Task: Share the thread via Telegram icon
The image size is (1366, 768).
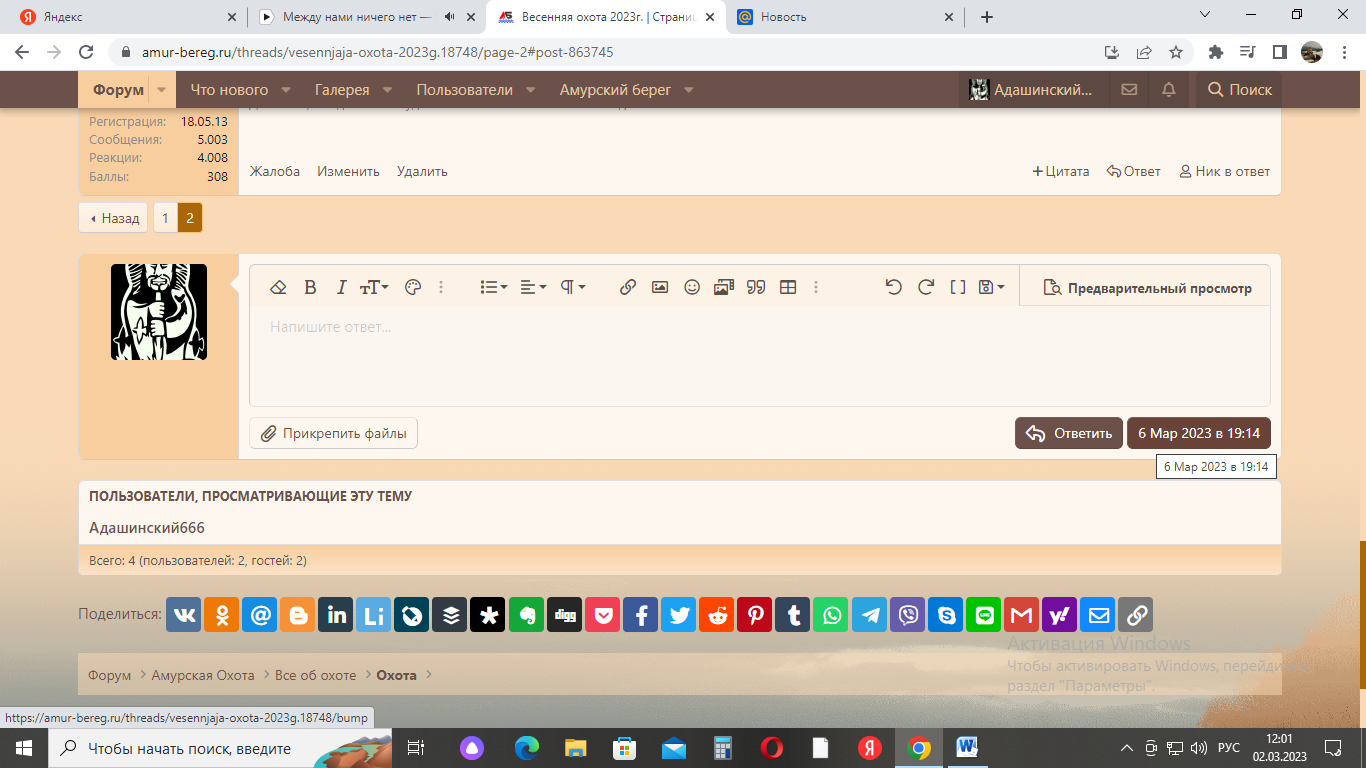Action: coord(871,615)
